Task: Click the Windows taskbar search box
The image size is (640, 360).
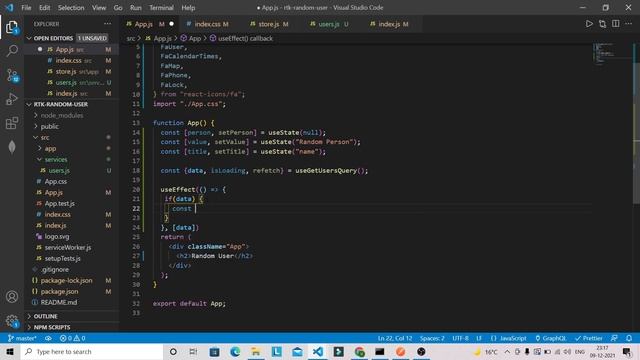Action: coord(92,352)
